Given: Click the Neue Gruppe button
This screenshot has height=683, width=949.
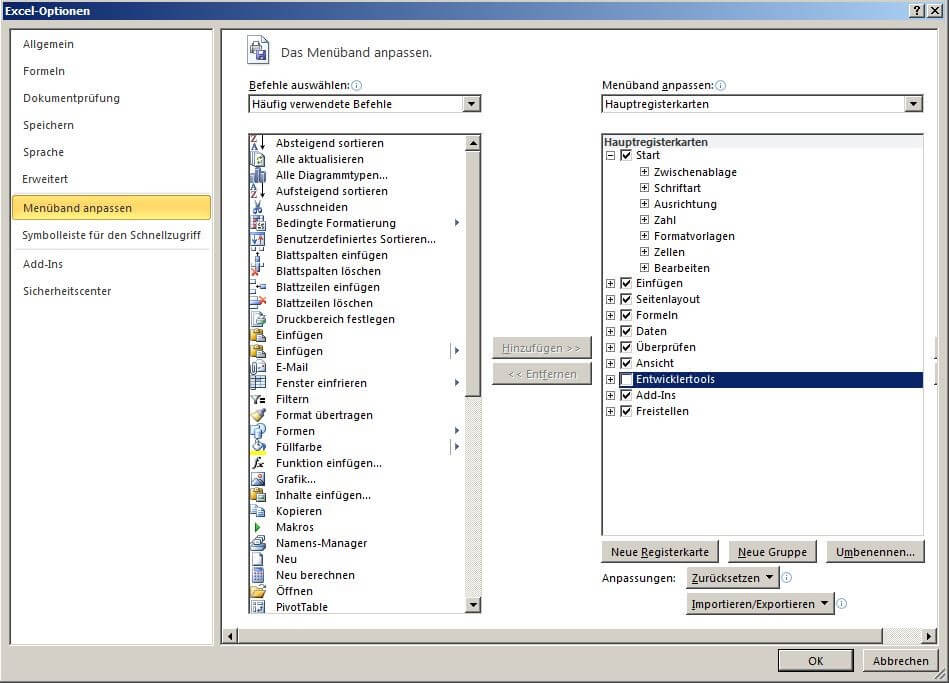Looking at the screenshot, I should pyautogui.click(x=772, y=552).
